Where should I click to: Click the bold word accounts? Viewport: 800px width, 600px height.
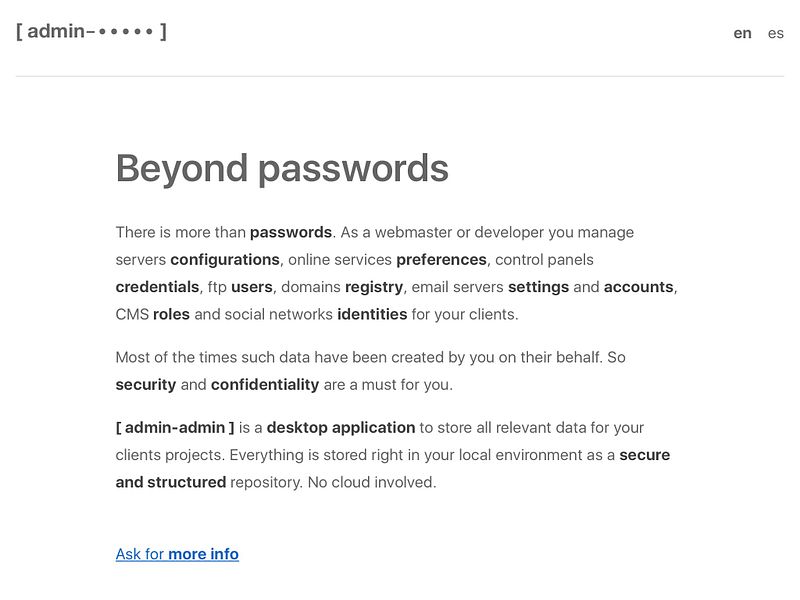coord(639,287)
